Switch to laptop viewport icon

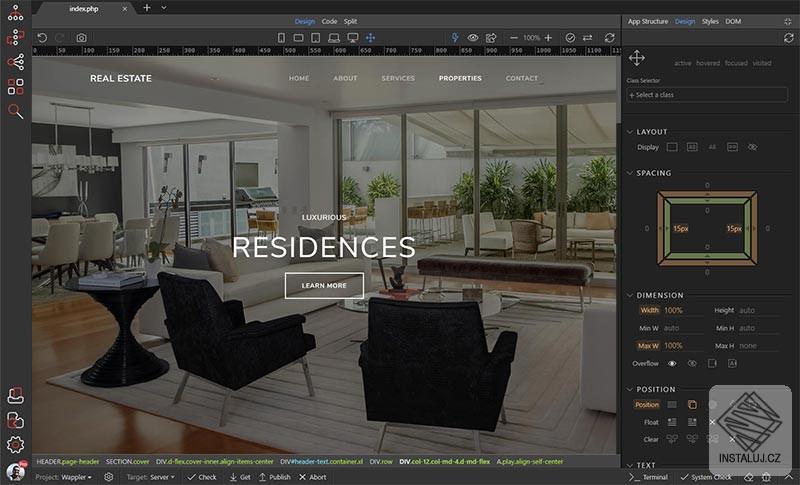[x=334, y=38]
